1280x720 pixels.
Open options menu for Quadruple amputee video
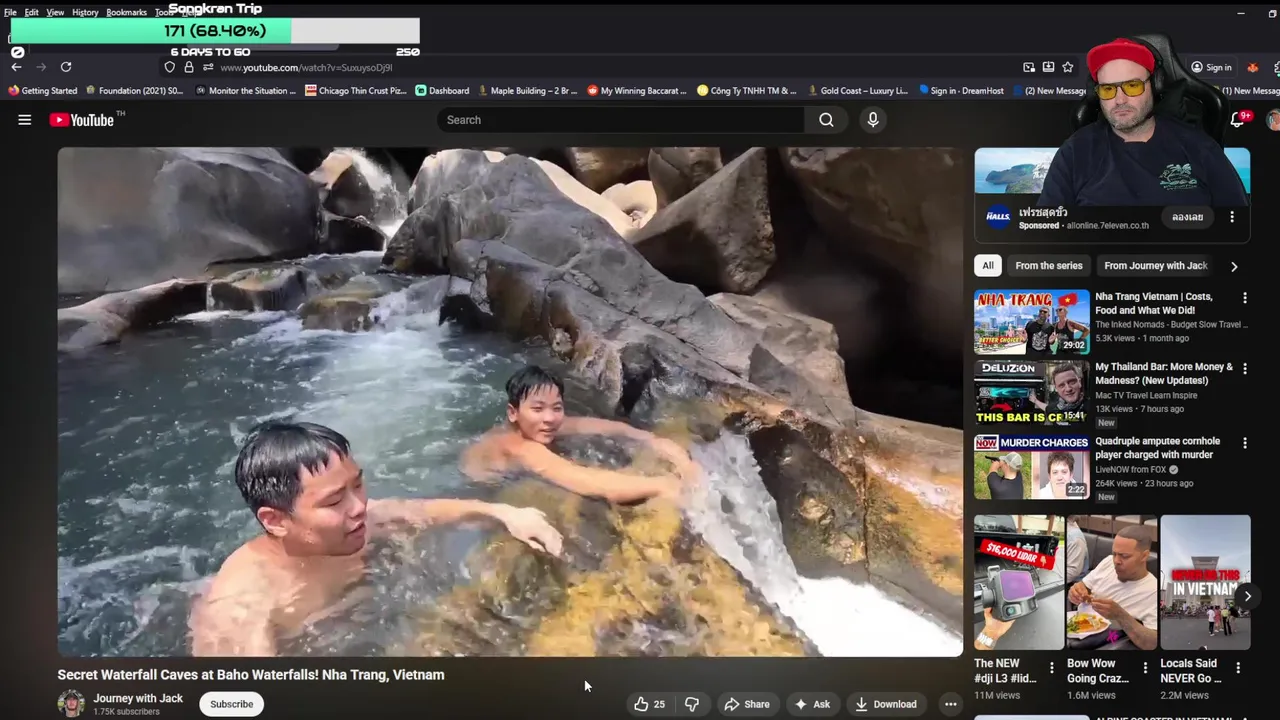(1245, 443)
